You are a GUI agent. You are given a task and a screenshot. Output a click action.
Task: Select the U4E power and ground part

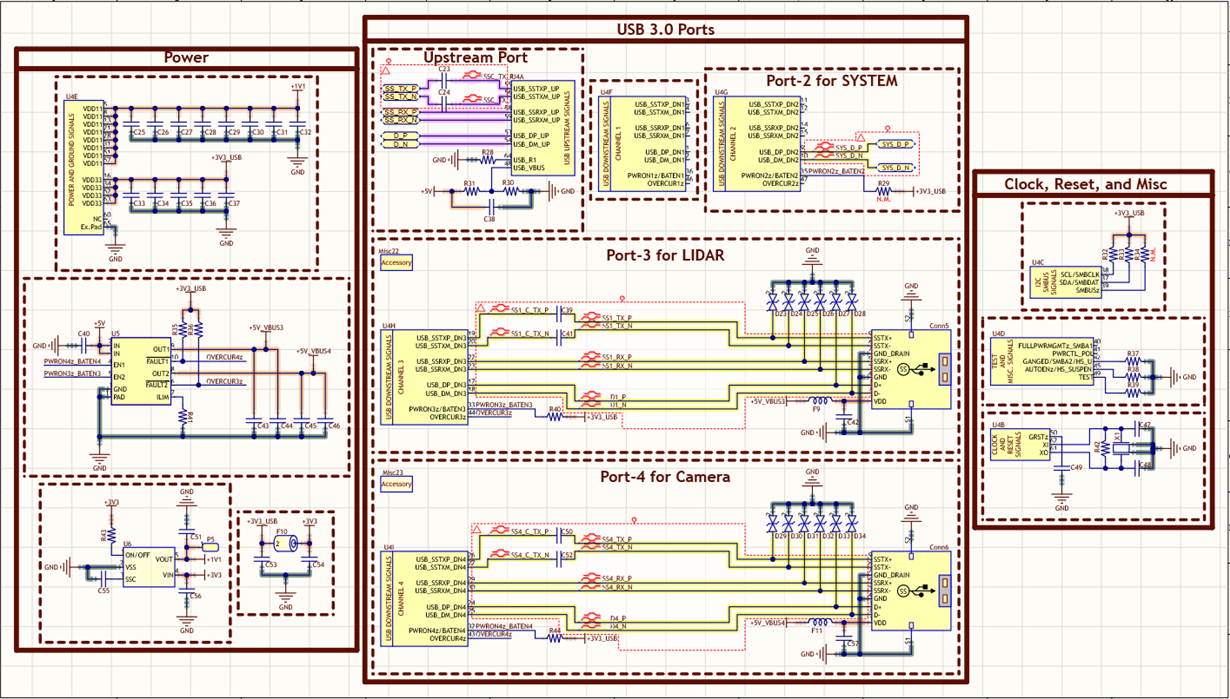[x=84, y=166]
